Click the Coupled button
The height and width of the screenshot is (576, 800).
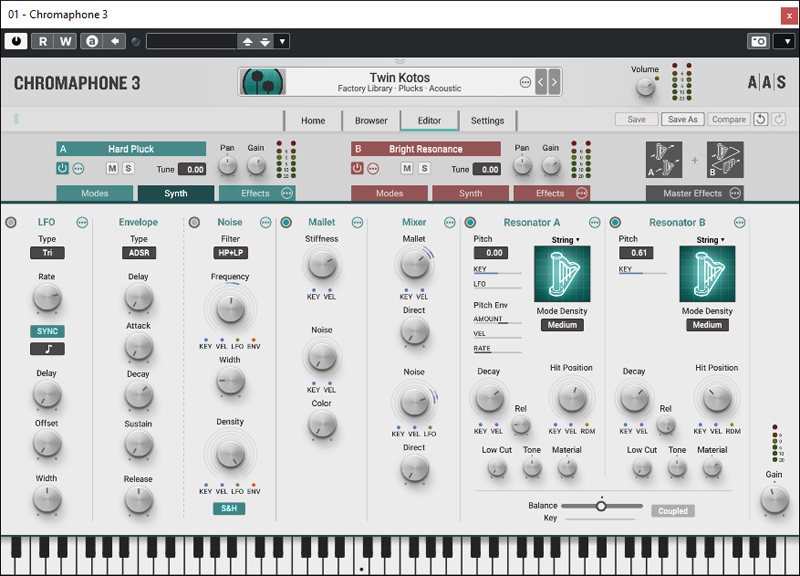[x=673, y=511]
